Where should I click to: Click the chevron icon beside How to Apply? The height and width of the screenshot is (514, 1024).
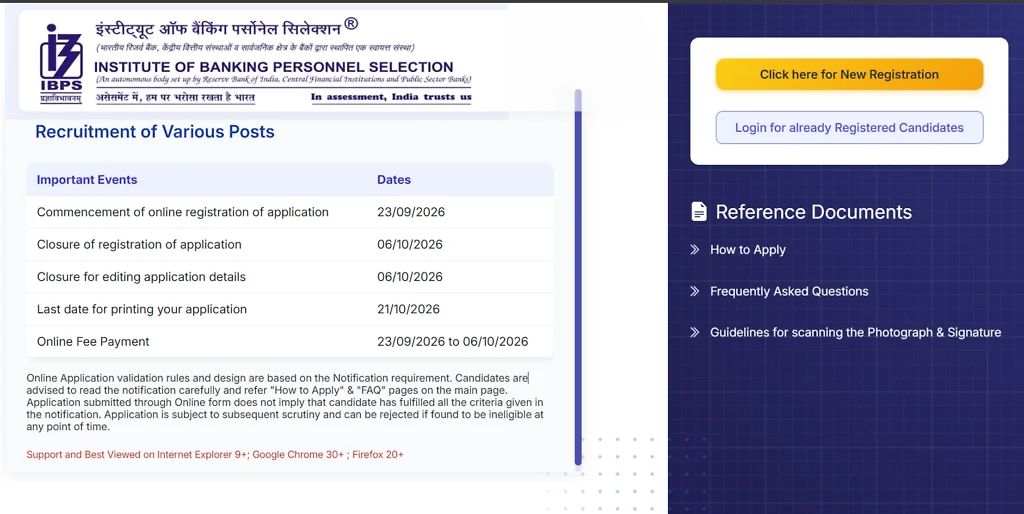coord(695,249)
